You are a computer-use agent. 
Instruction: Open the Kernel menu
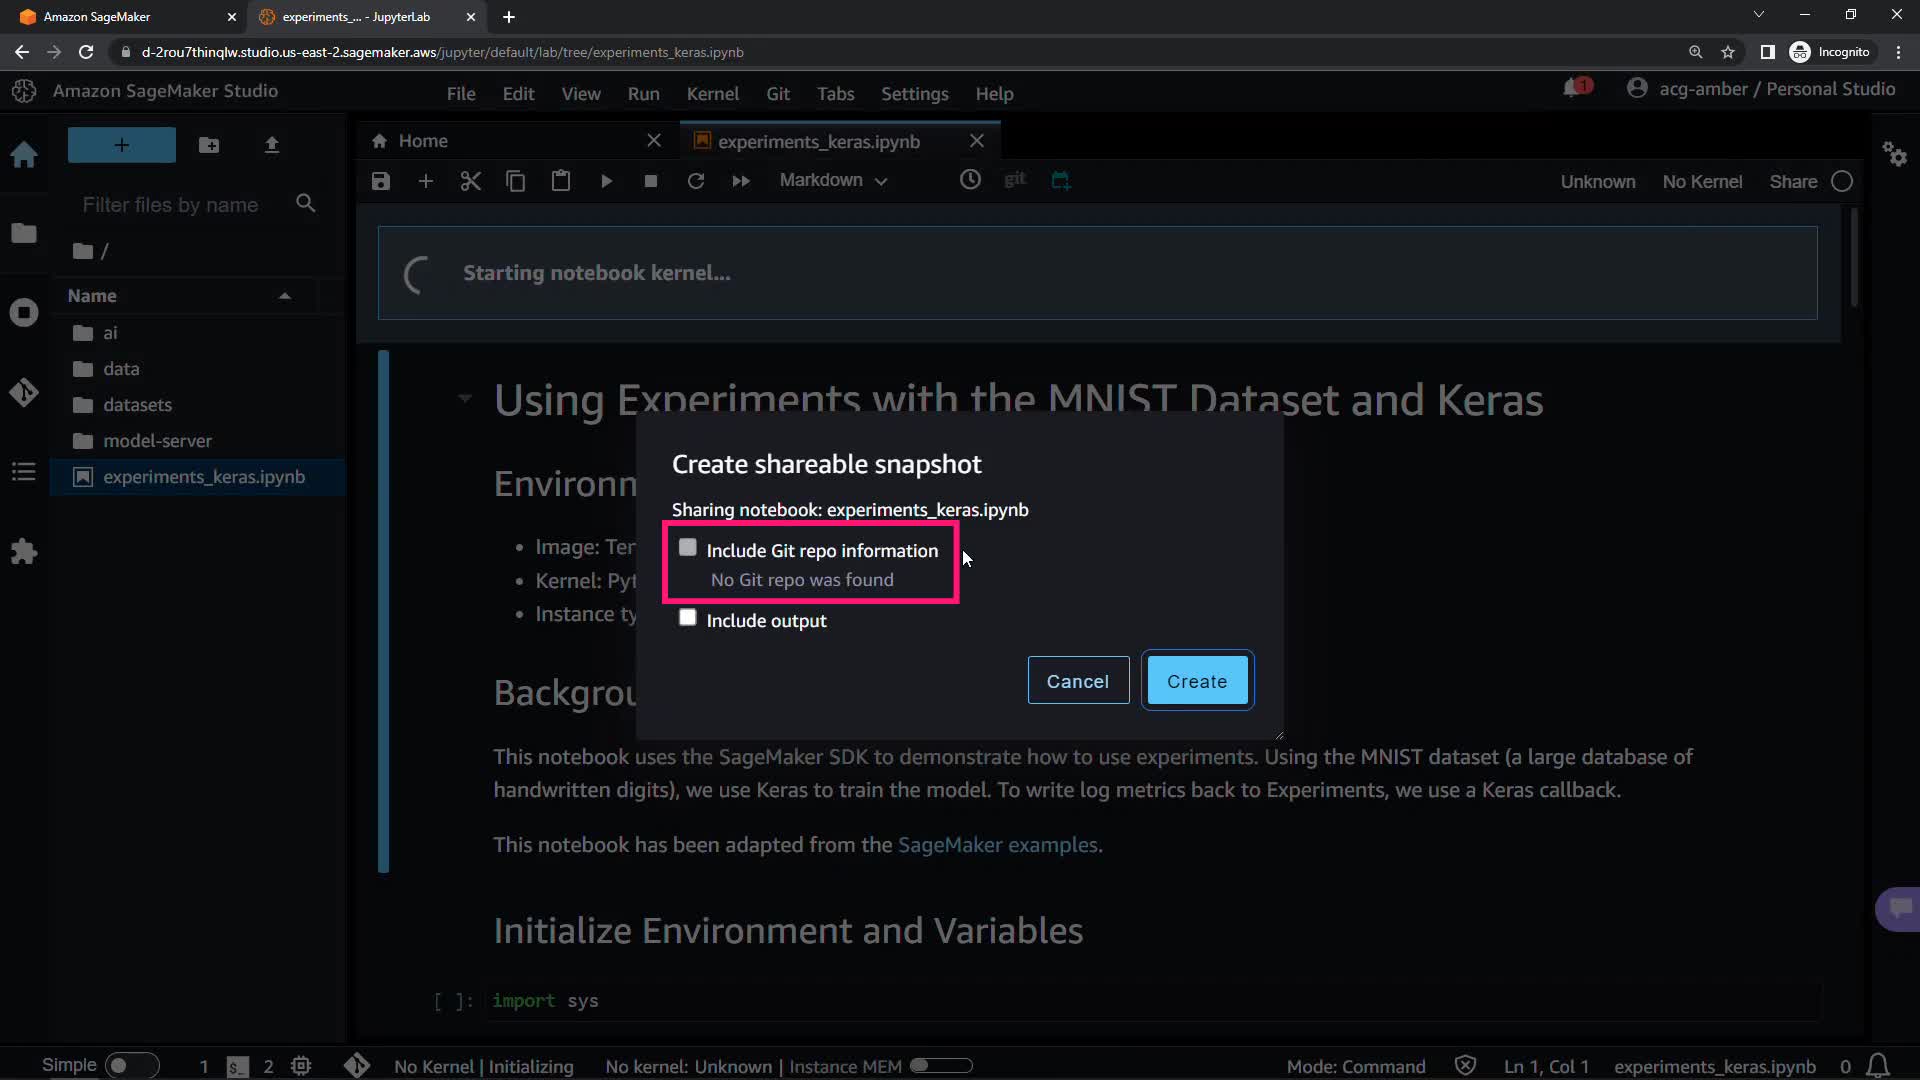(712, 93)
